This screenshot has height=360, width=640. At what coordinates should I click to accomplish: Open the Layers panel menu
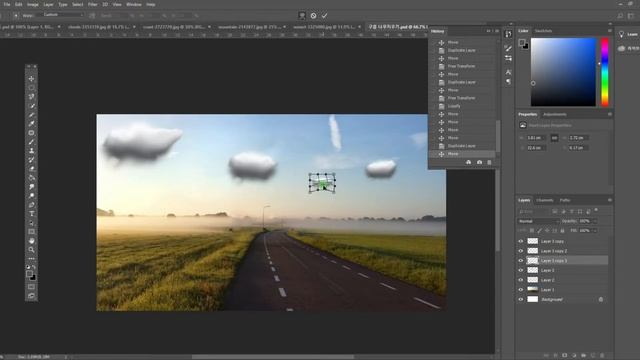click(610, 200)
